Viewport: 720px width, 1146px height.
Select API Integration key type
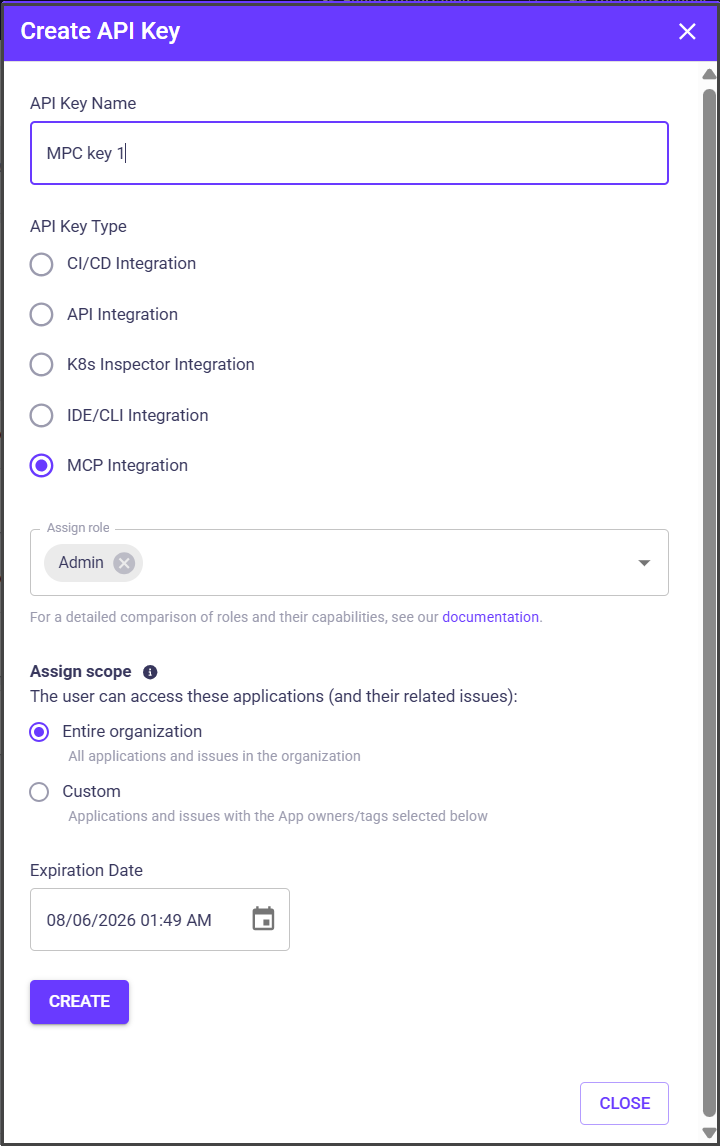(41, 314)
